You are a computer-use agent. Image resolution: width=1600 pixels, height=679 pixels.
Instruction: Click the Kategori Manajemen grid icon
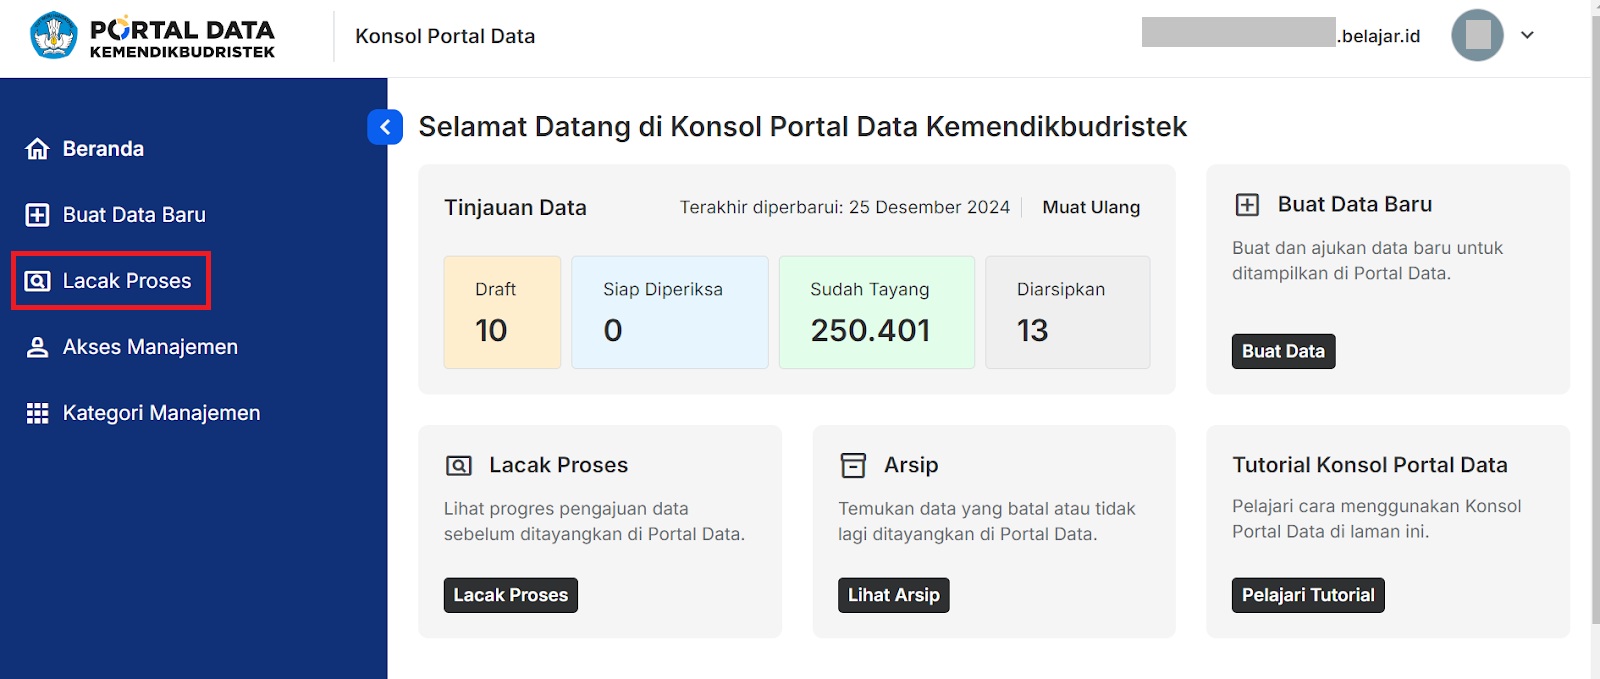(37, 413)
